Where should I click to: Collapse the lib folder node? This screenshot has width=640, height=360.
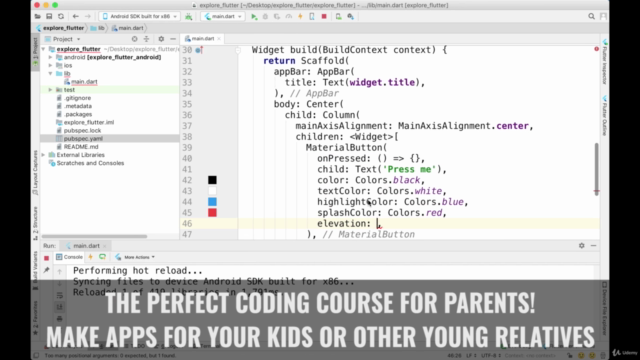pyautogui.click(x=51, y=73)
